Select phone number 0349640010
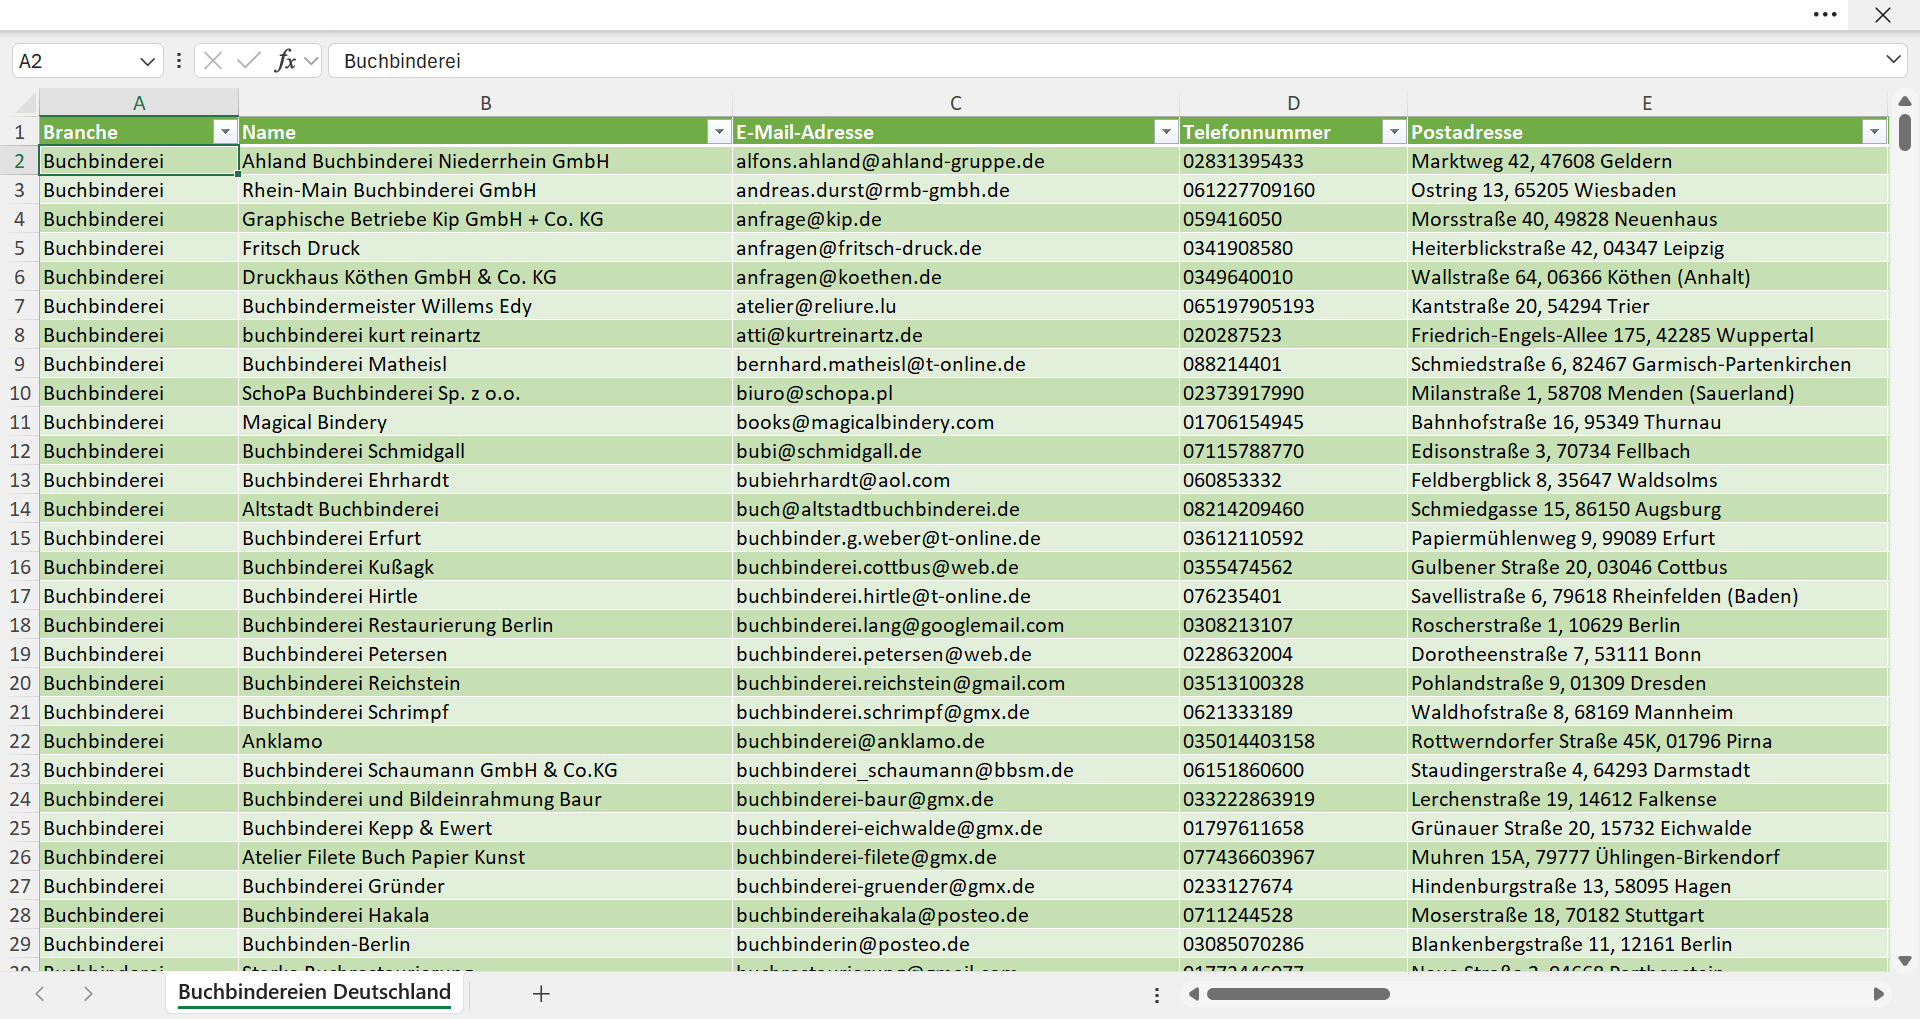 point(1294,277)
